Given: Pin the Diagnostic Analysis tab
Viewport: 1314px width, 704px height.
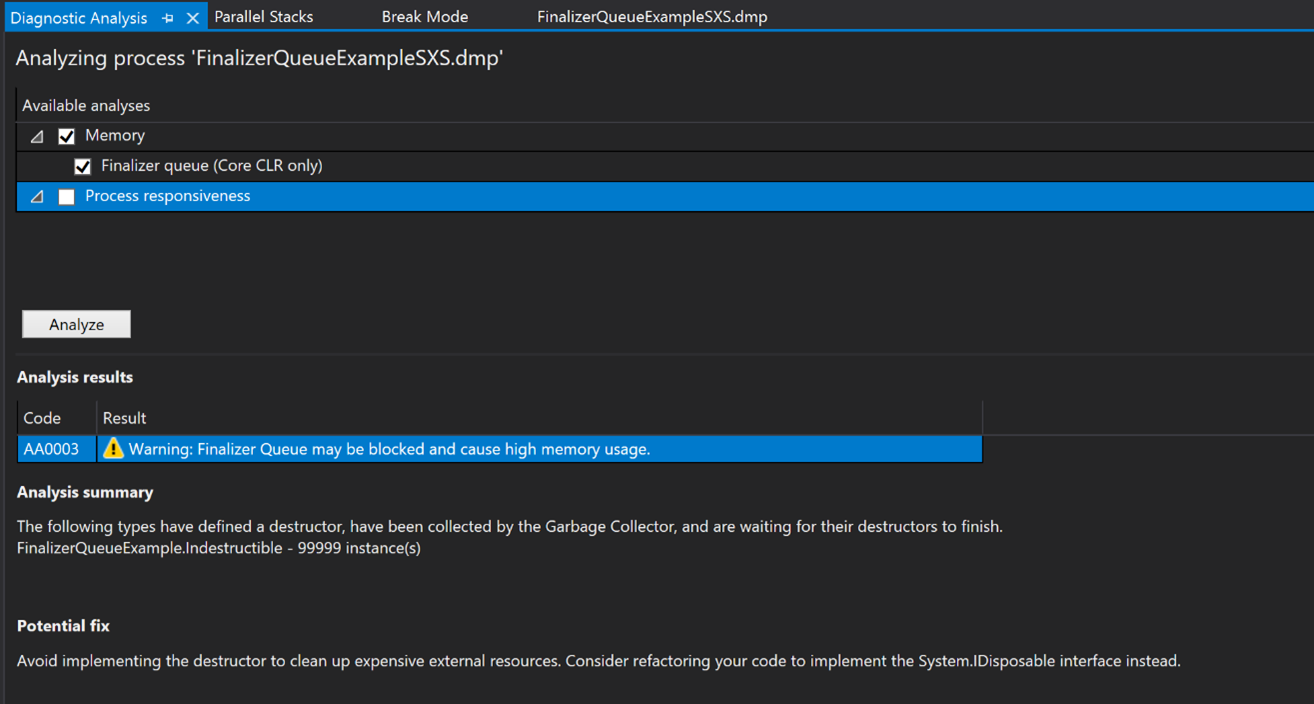Looking at the screenshot, I should coord(167,17).
